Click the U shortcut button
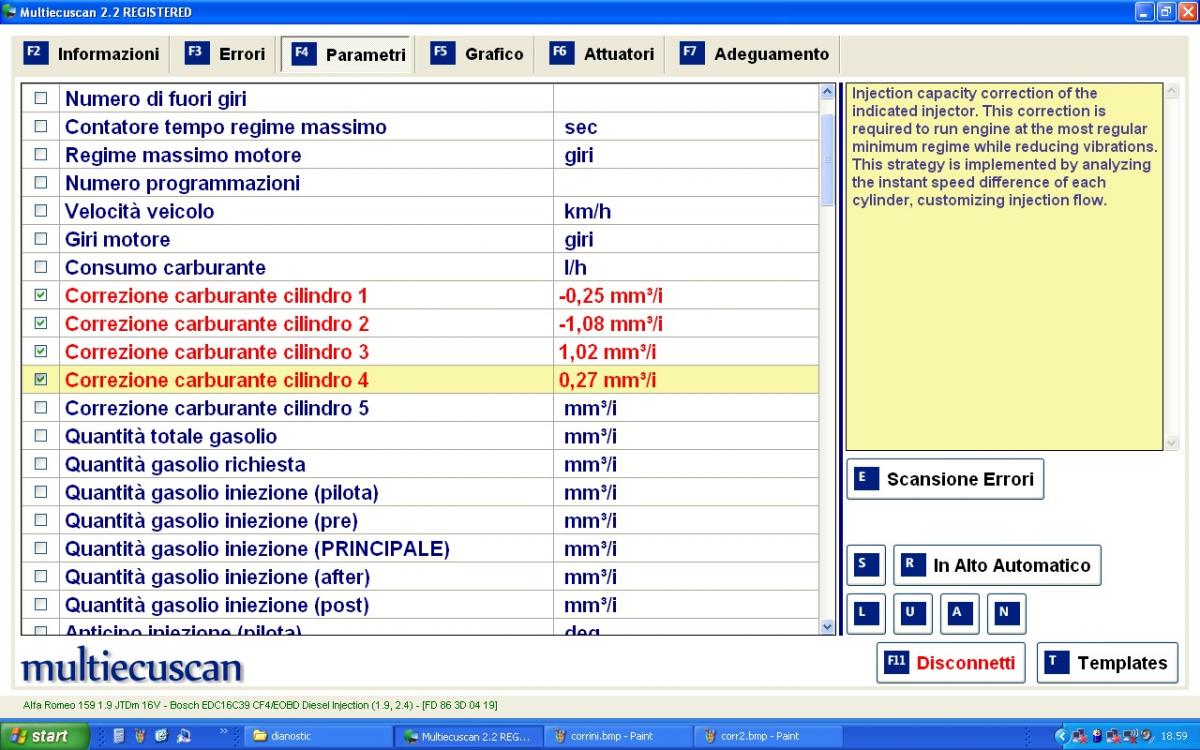 click(x=913, y=614)
